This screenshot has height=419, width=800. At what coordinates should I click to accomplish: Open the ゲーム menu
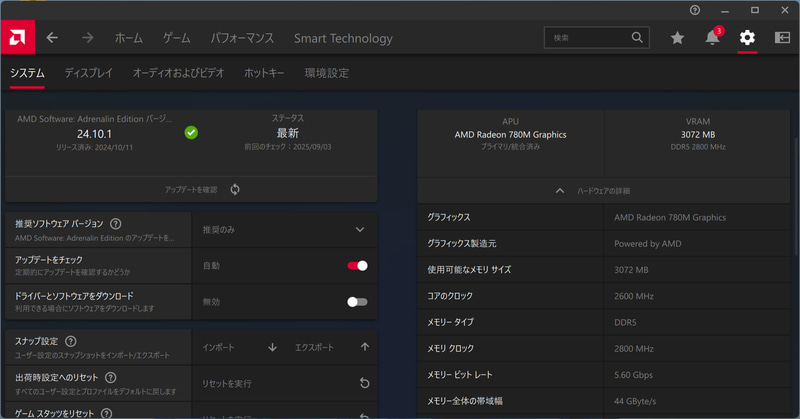(177, 38)
